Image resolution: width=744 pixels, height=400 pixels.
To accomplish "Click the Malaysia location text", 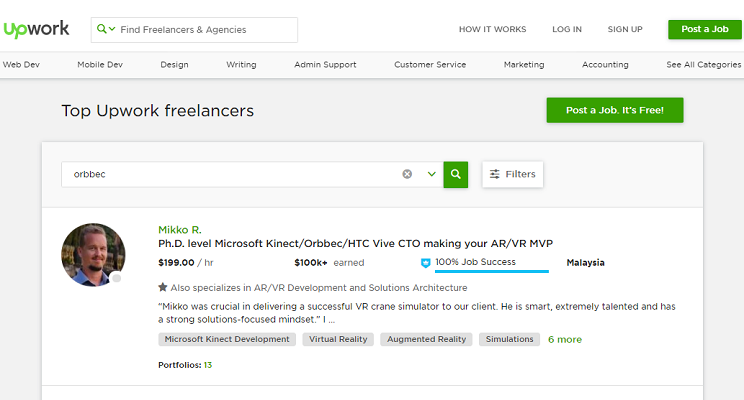I will coord(586,262).
